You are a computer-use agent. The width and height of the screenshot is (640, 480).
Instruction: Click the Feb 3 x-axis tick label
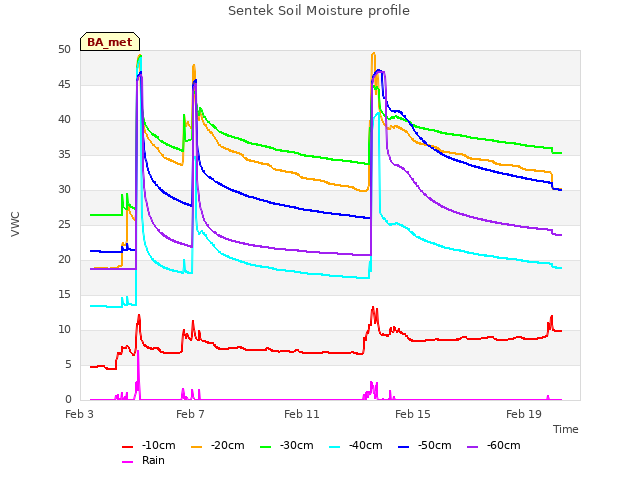click(x=80, y=414)
